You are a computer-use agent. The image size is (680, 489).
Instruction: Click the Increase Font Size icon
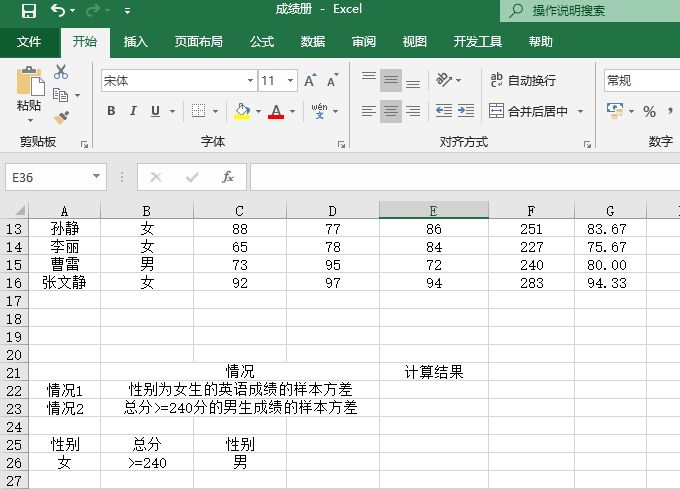click(x=310, y=81)
